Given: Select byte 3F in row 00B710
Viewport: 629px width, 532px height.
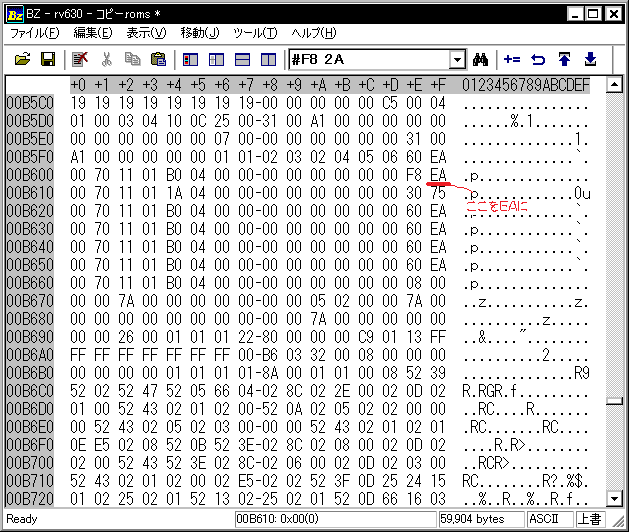Looking at the screenshot, I should 342,481.
